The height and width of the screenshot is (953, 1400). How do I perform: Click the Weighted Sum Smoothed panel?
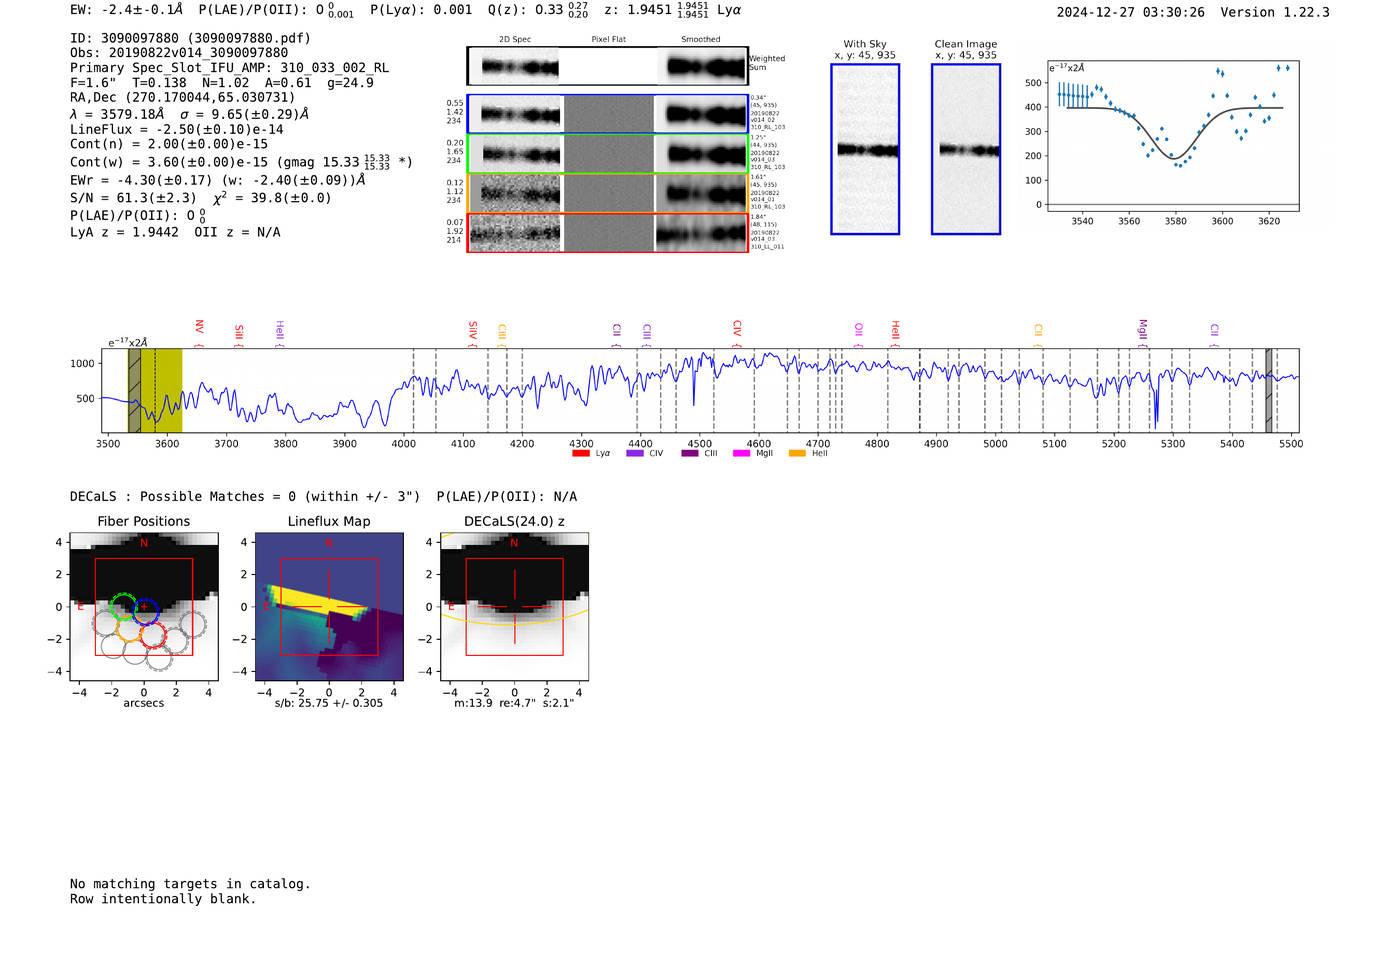(701, 67)
